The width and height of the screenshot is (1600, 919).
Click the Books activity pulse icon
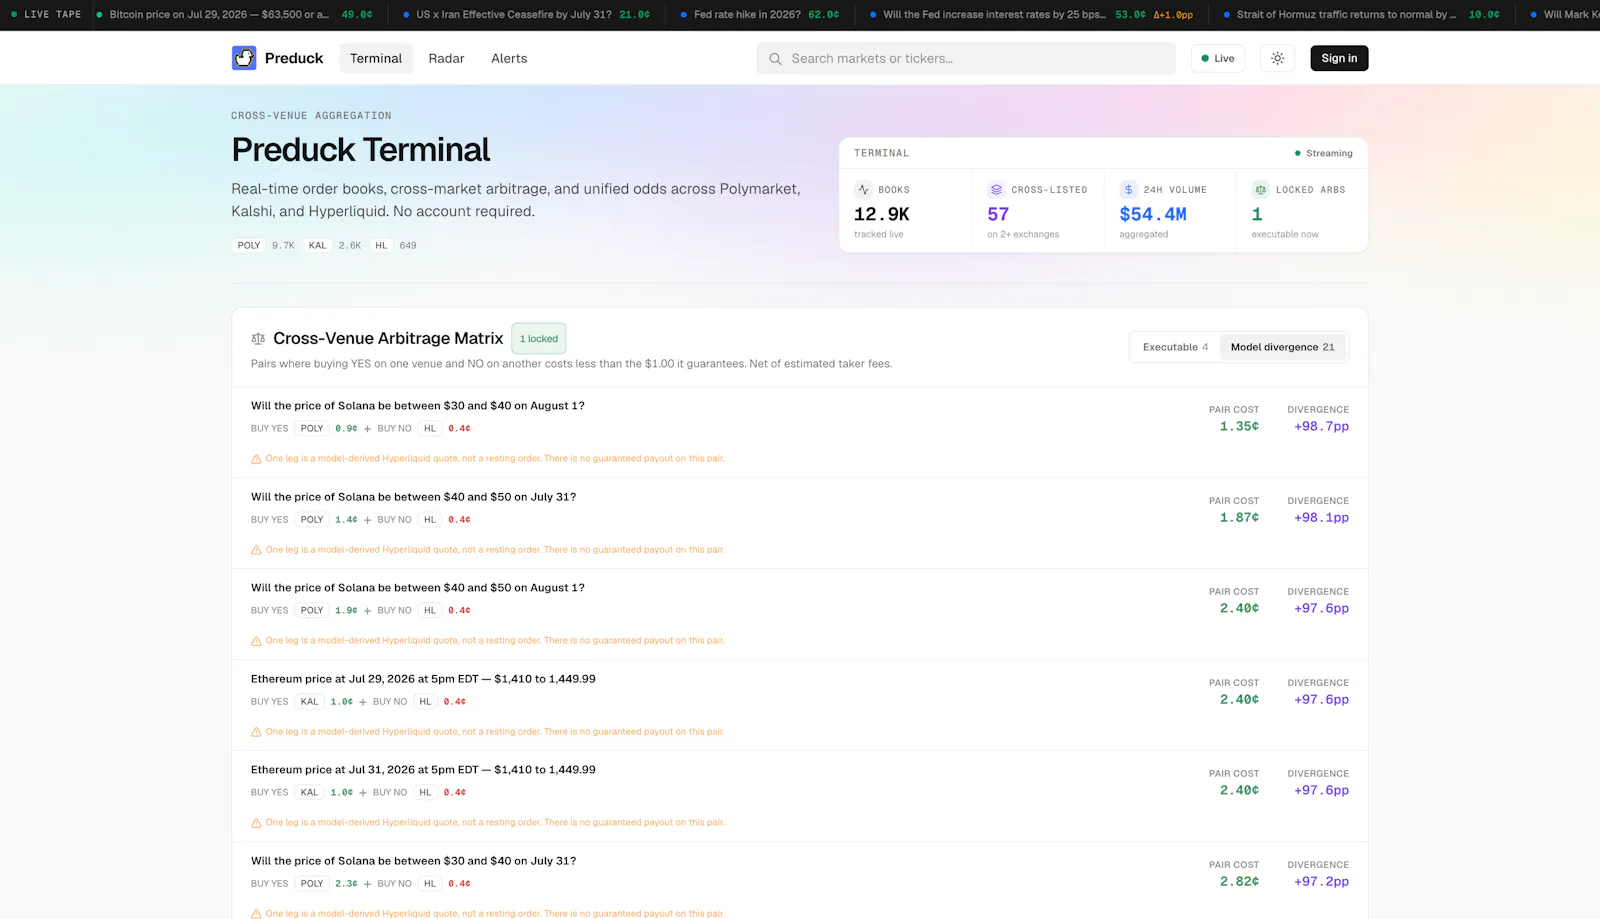[863, 189]
